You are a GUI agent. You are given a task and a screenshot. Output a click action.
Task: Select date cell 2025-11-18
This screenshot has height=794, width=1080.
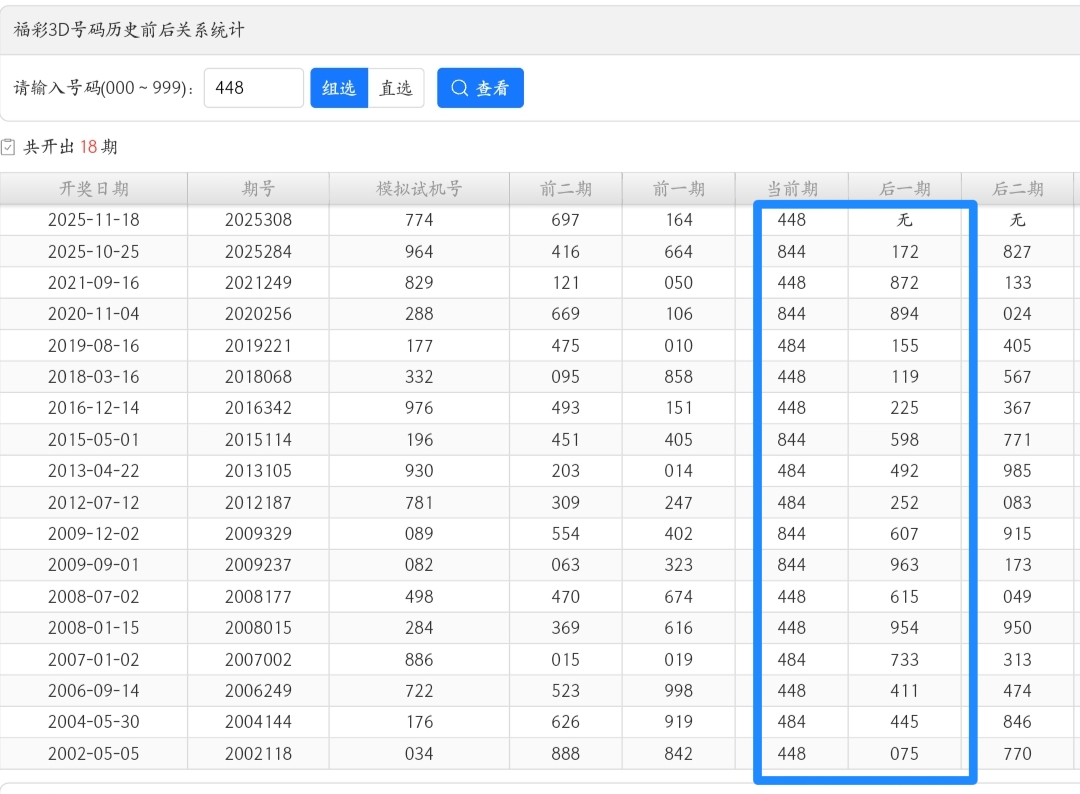click(94, 220)
